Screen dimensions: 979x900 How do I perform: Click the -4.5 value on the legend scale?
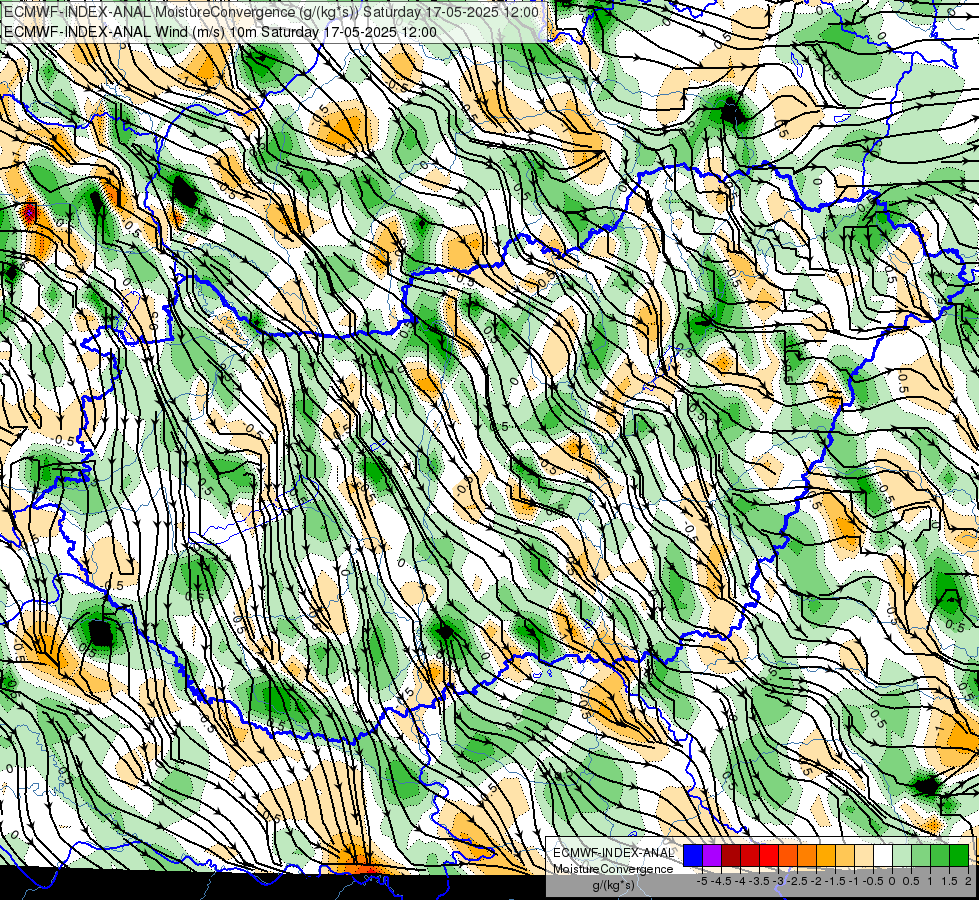tap(721, 881)
